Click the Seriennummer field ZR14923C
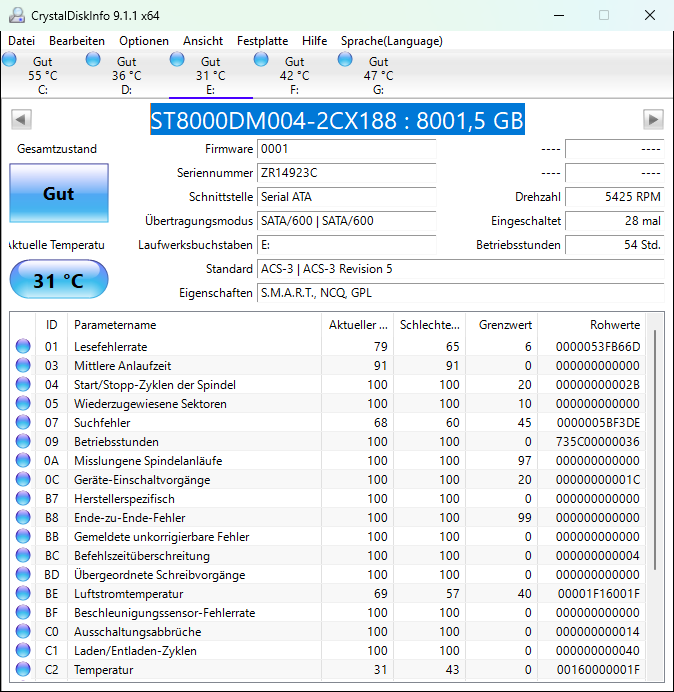674x692 pixels. 346,173
